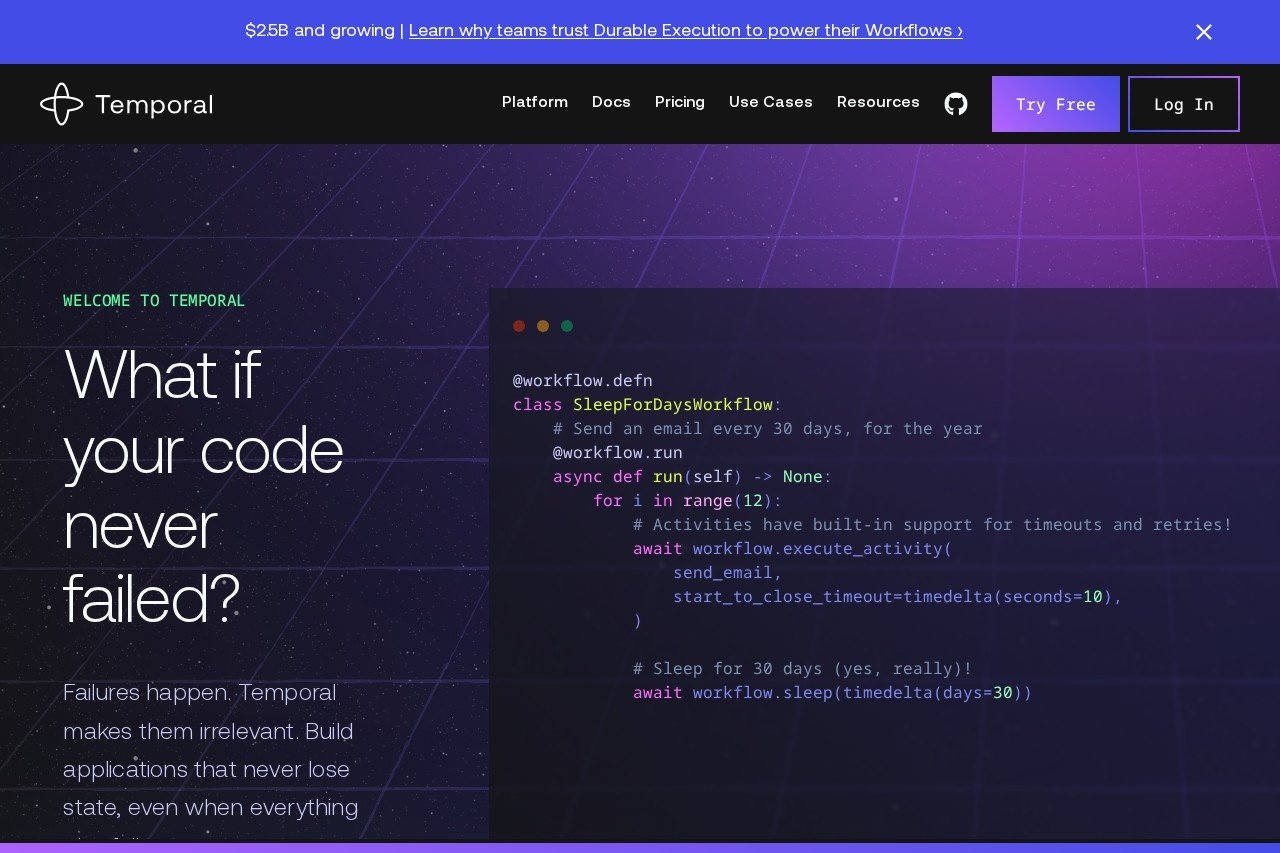Expand the Resources navigation menu

[878, 102]
